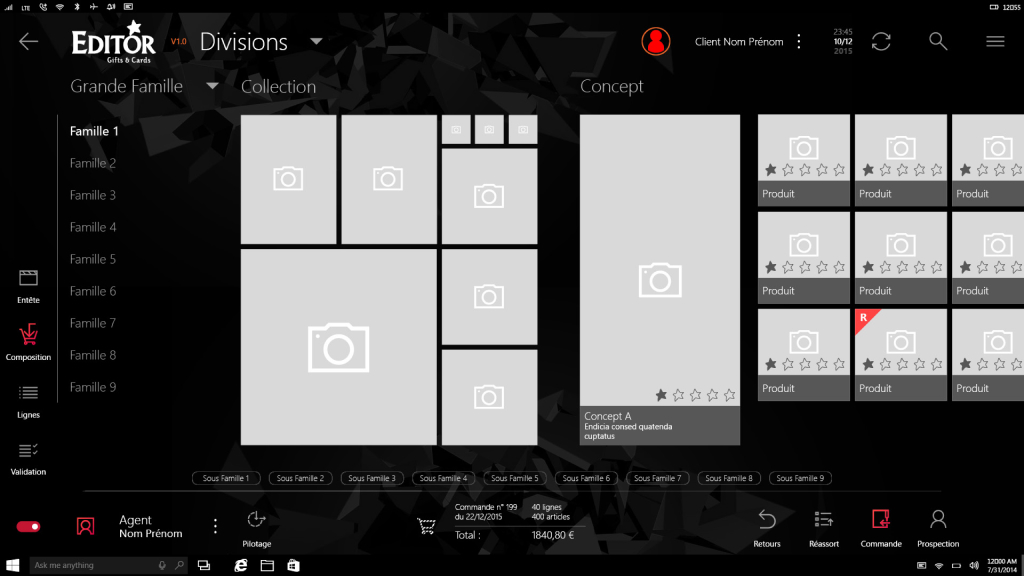Open the Commande icon
The height and width of the screenshot is (576, 1024).
click(881, 520)
